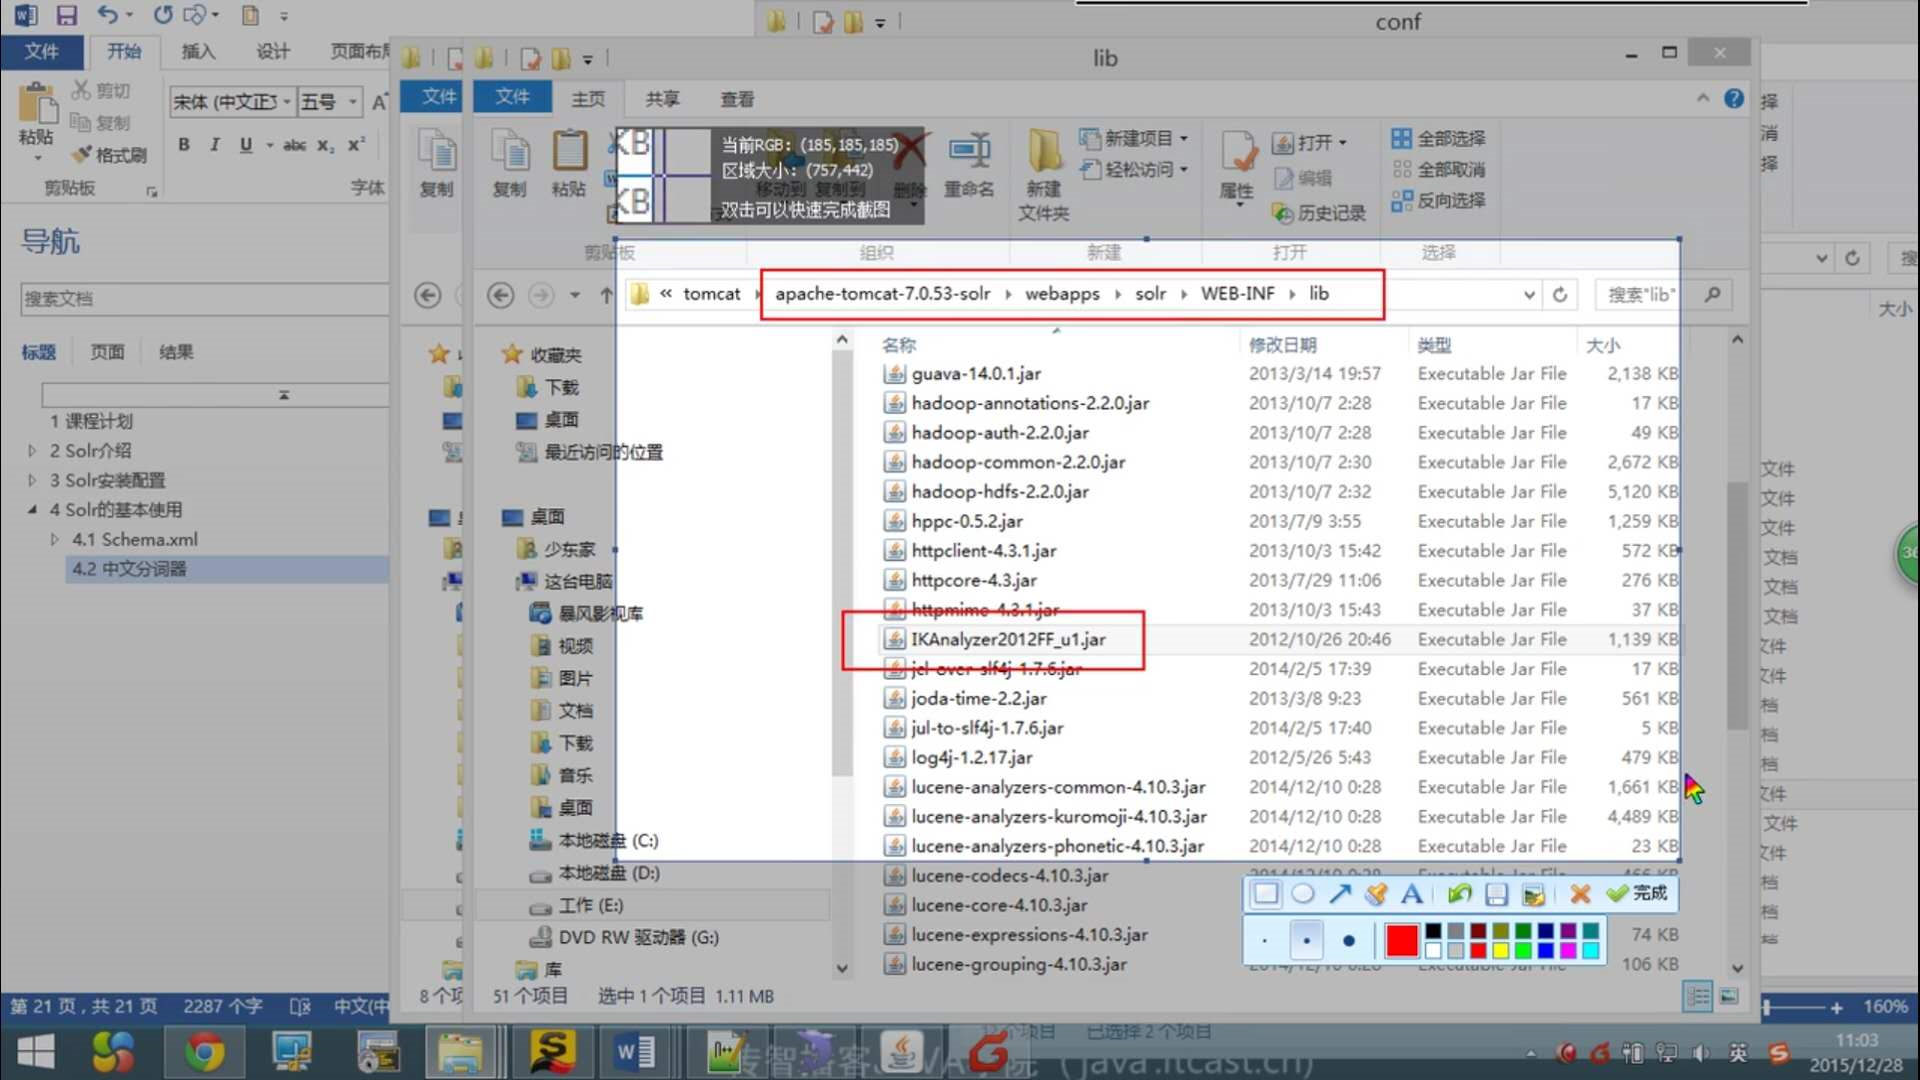
Task: Open the 轻松访问 dropdown
Action: click(x=1134, y=169)
